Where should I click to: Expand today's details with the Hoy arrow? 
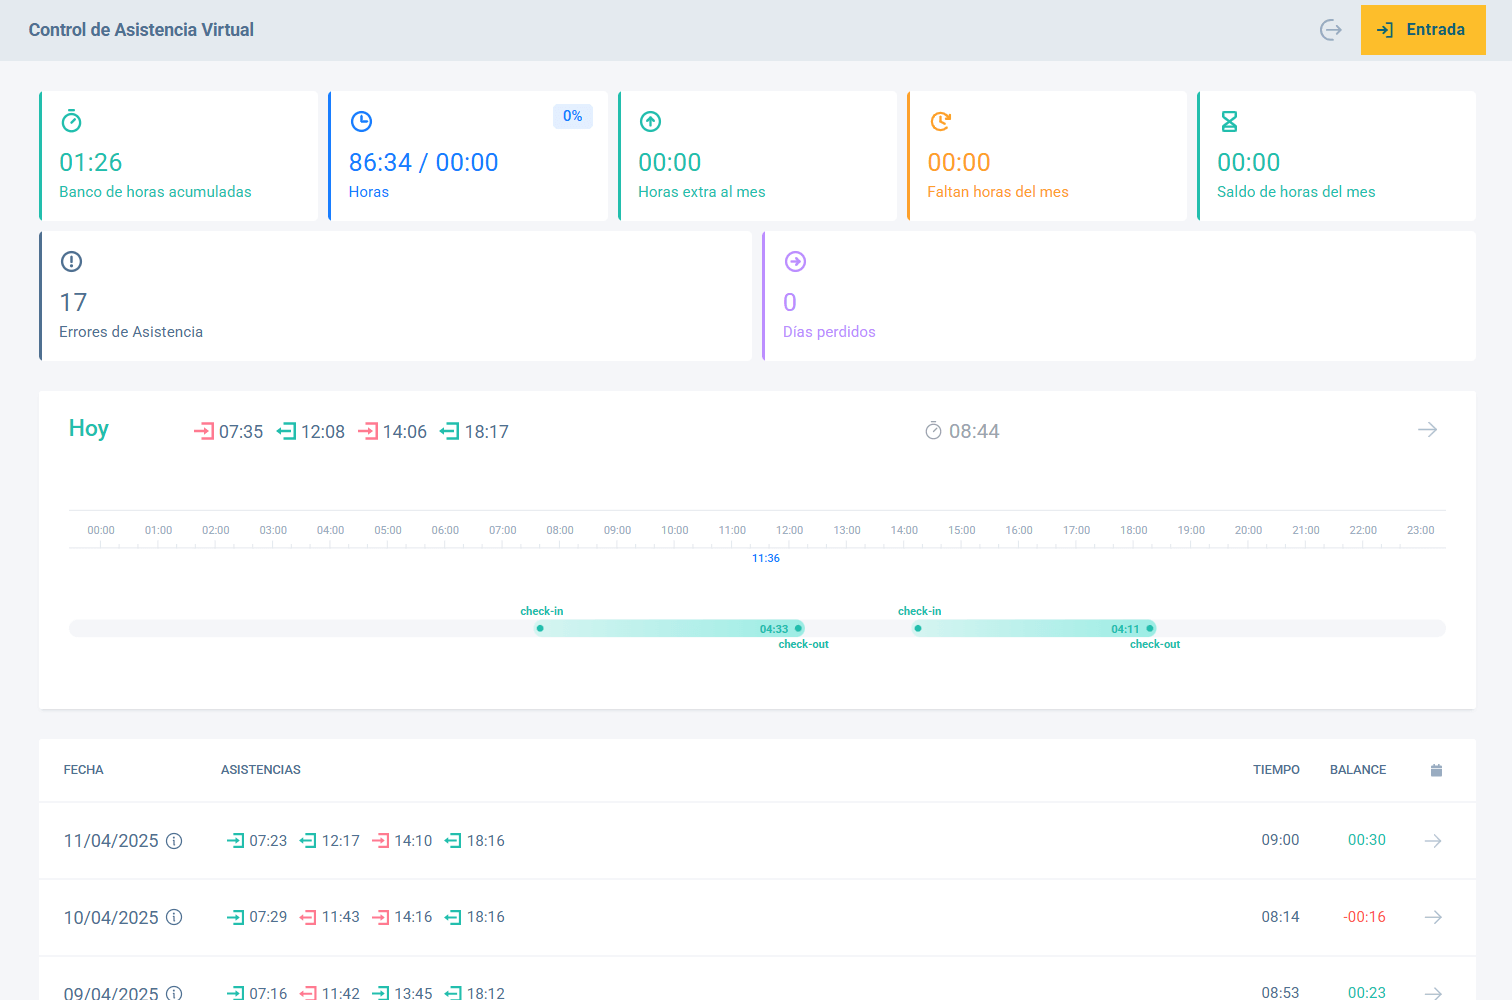(1427, 430)
